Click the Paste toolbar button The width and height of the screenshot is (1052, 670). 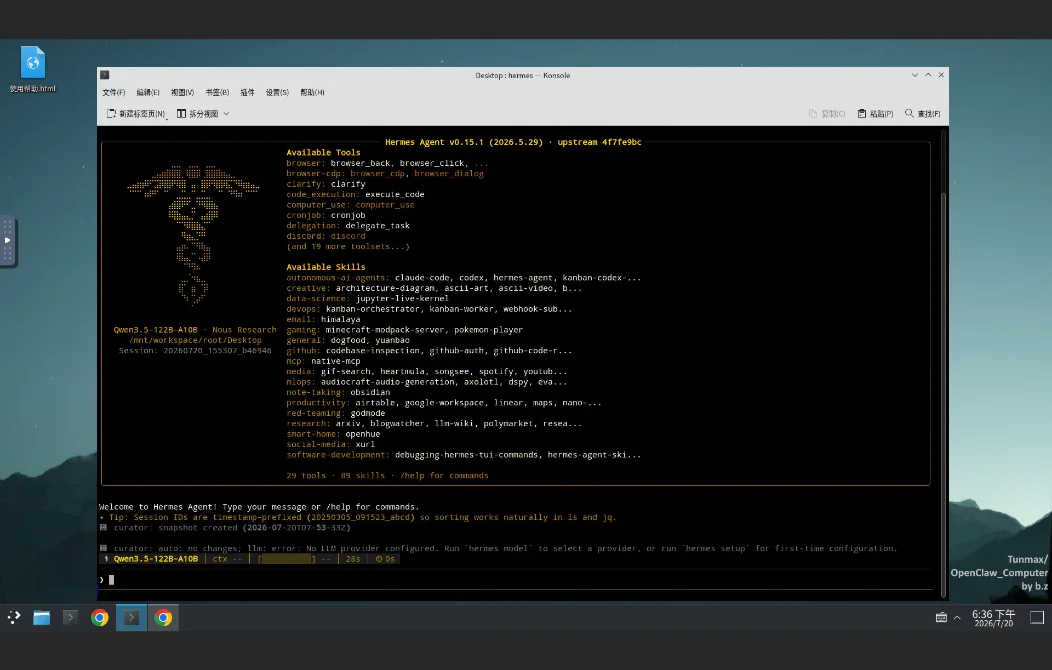(876, 114)
